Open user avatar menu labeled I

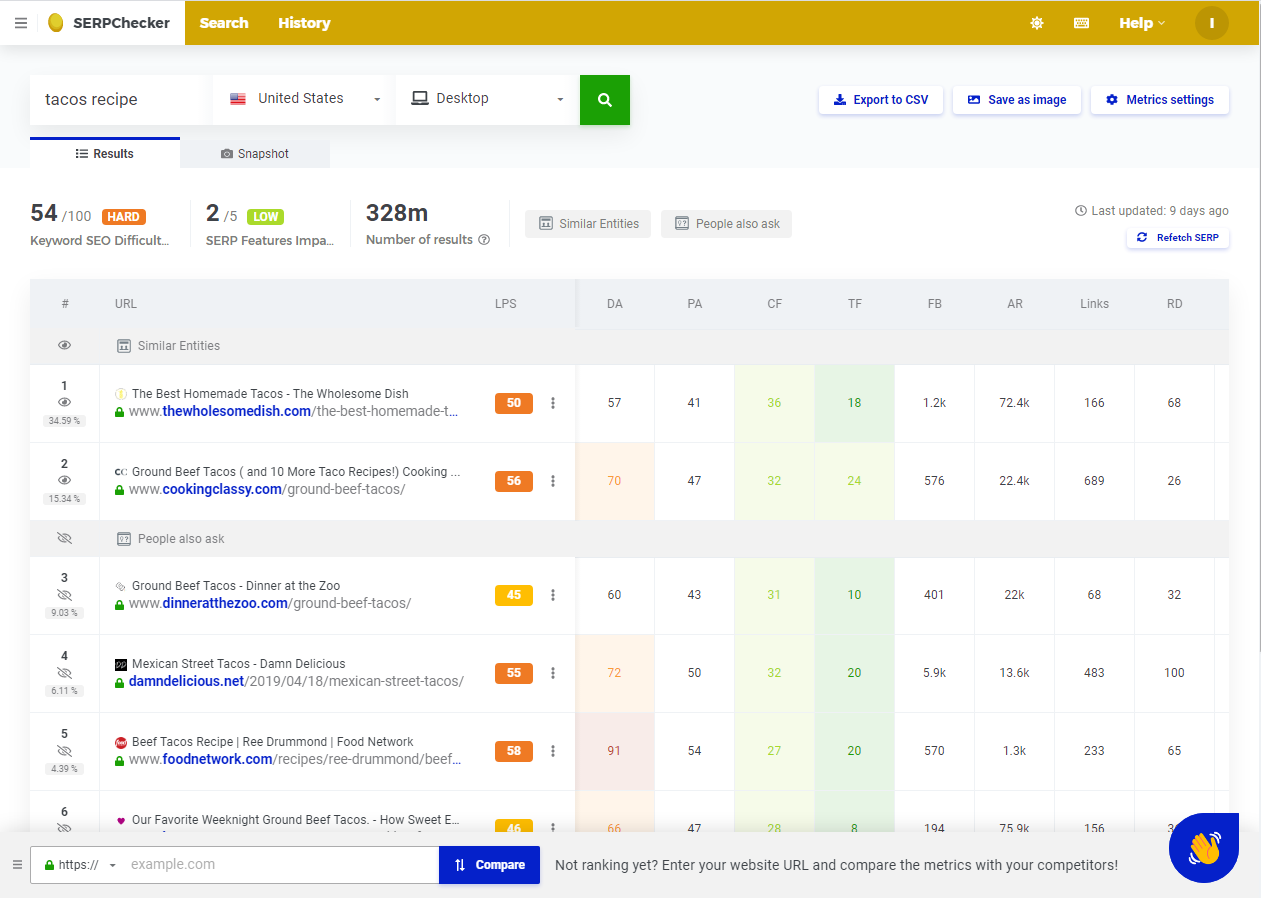[x=1212, y=23]
